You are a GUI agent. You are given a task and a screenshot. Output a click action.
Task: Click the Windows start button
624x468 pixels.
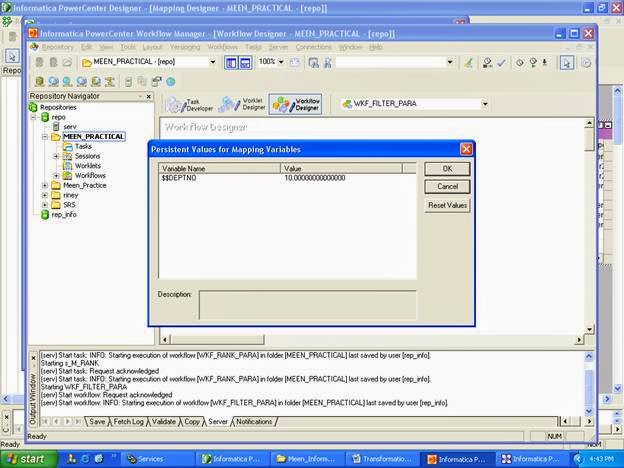29,459
